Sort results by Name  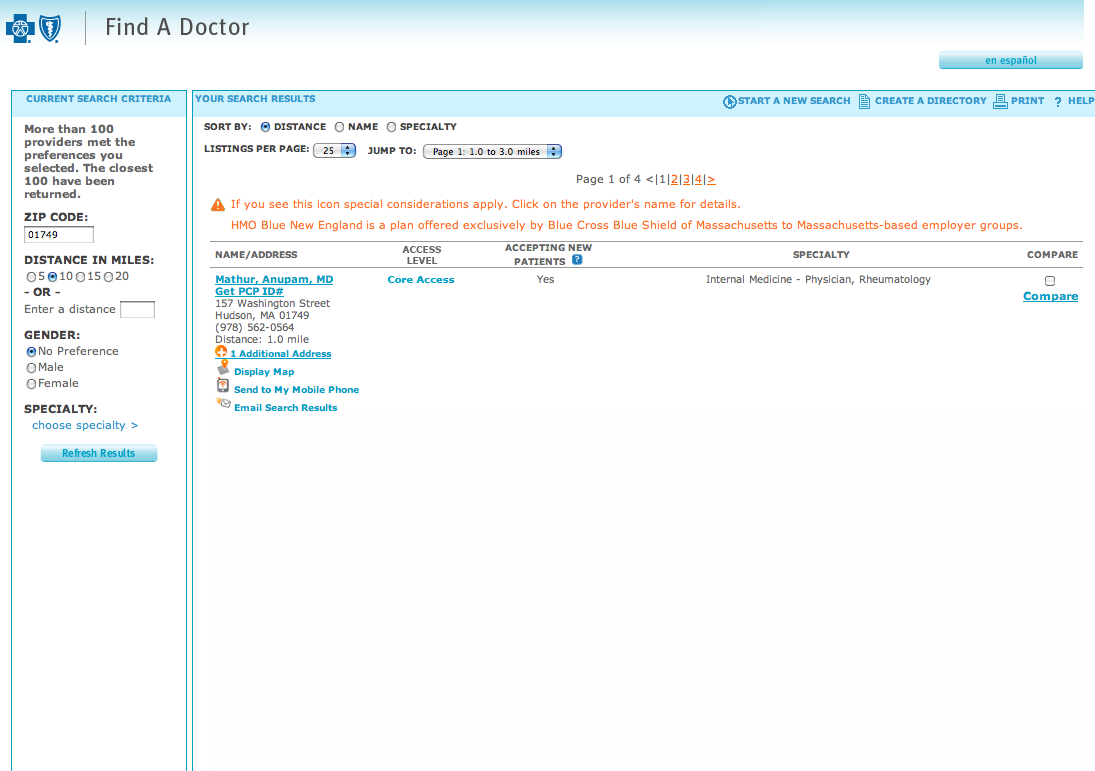340,127
